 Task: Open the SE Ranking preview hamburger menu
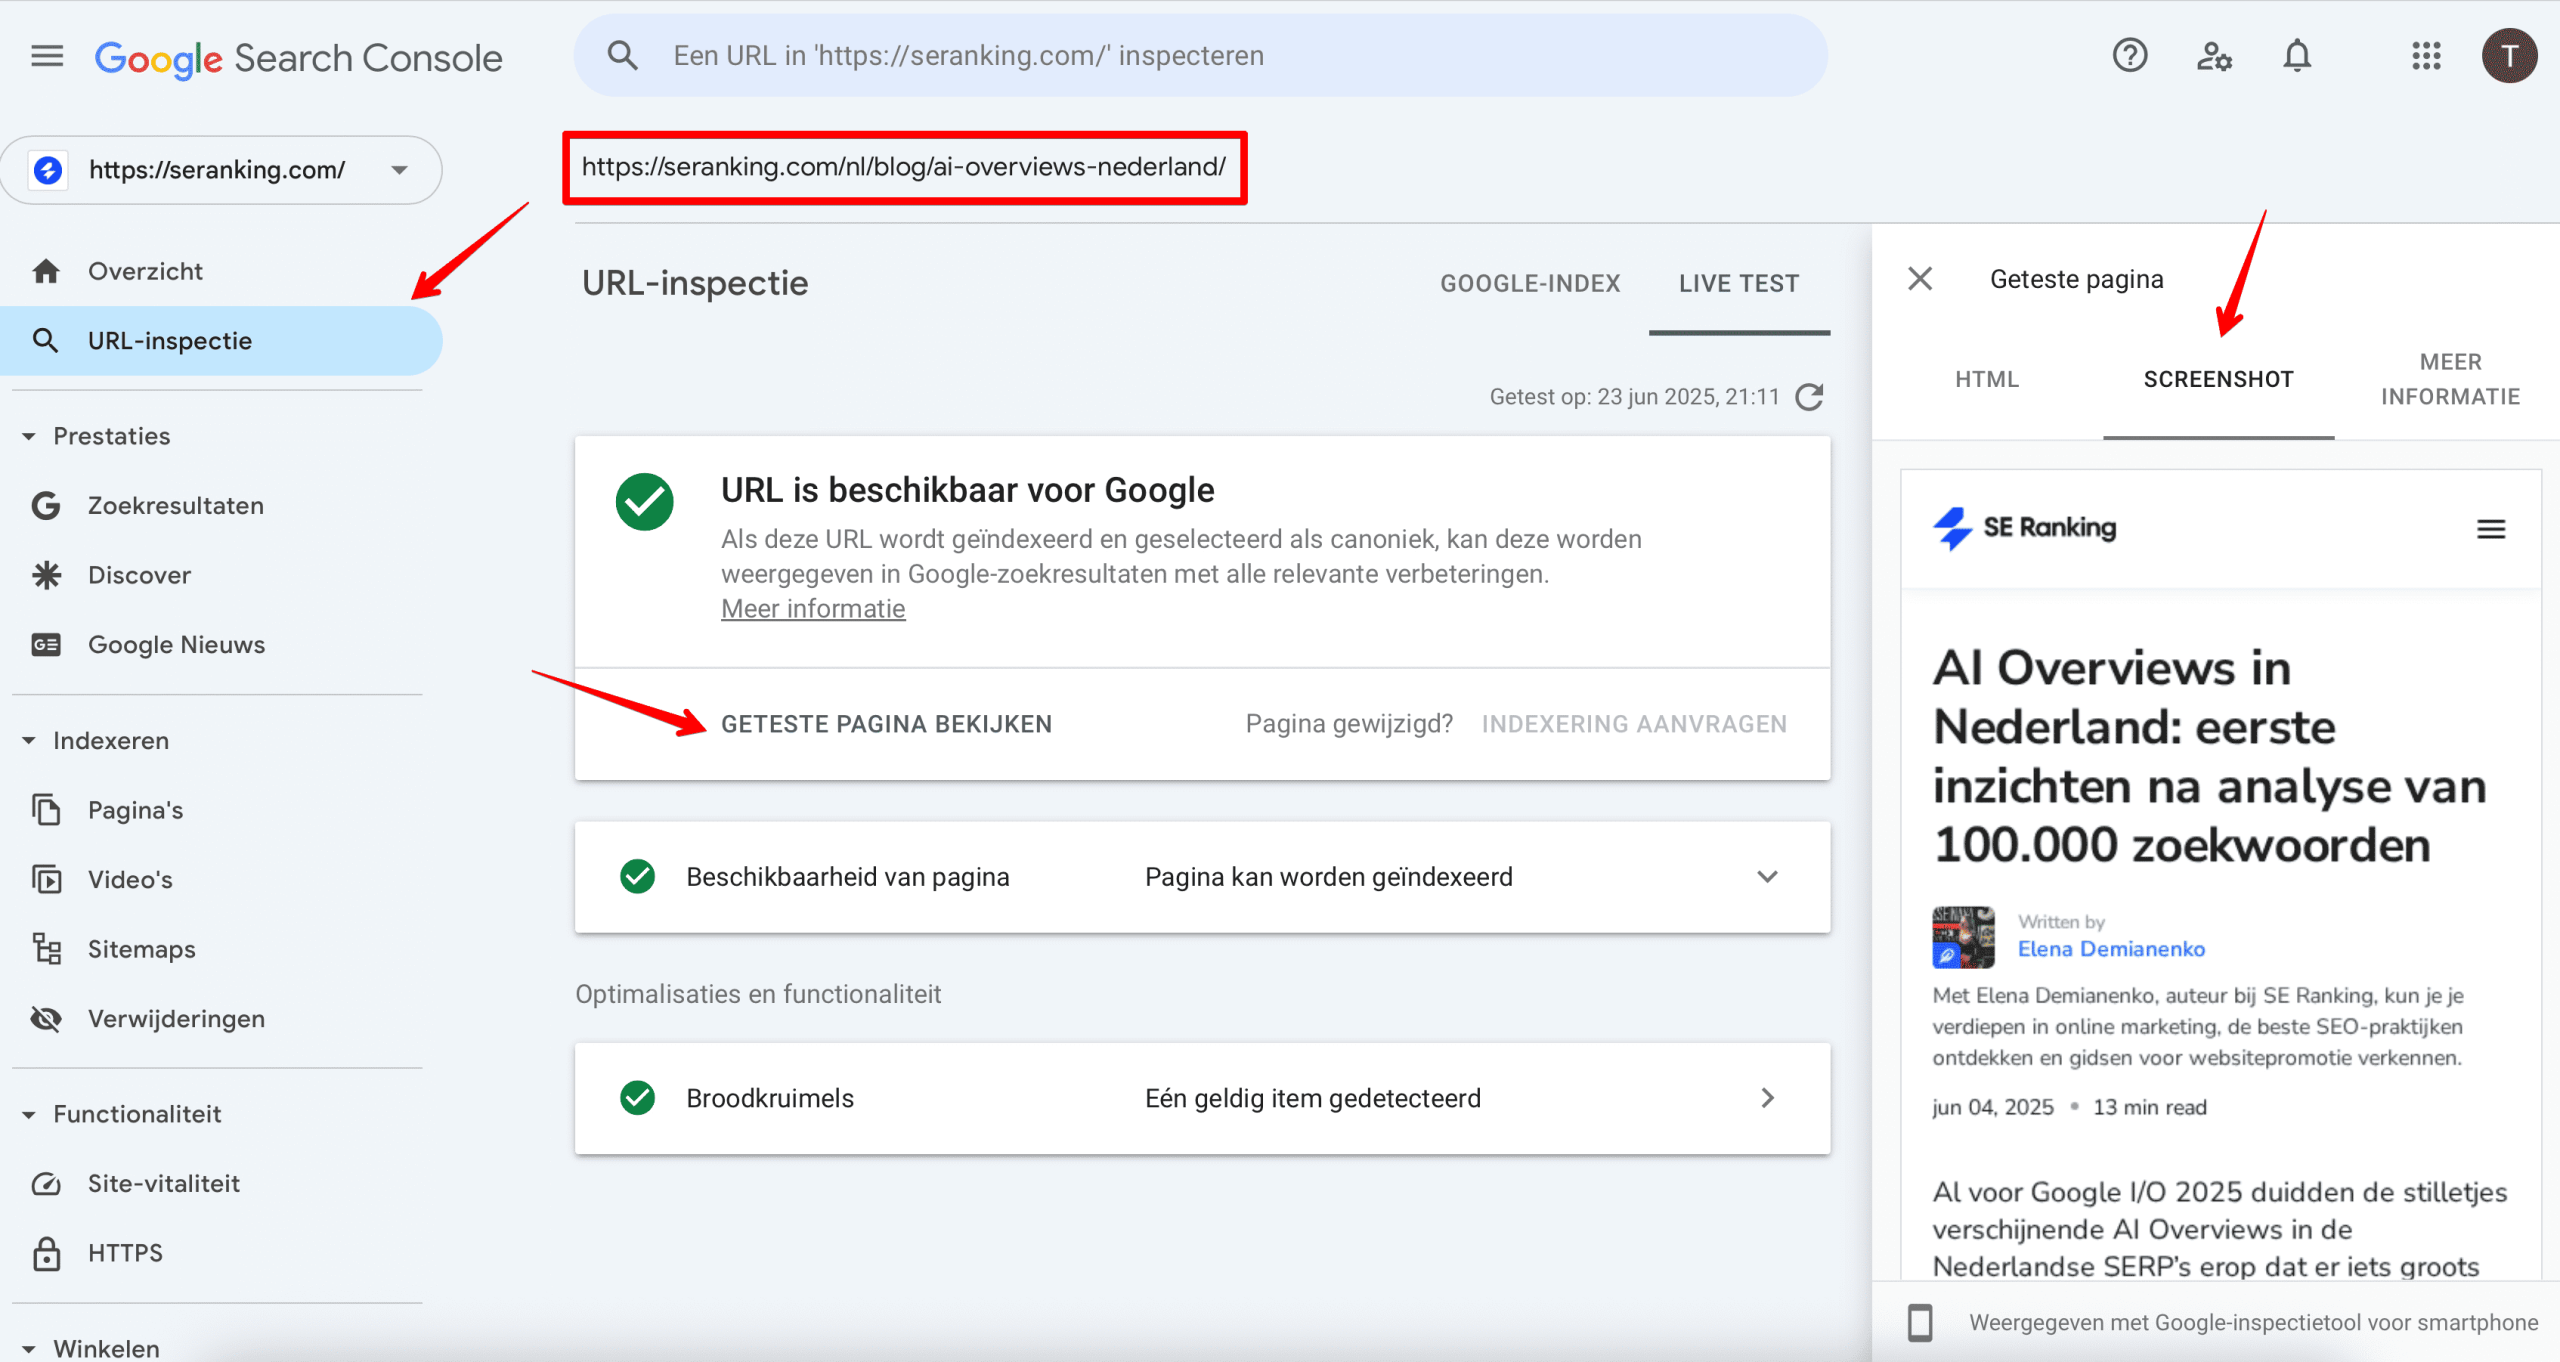2491,529
